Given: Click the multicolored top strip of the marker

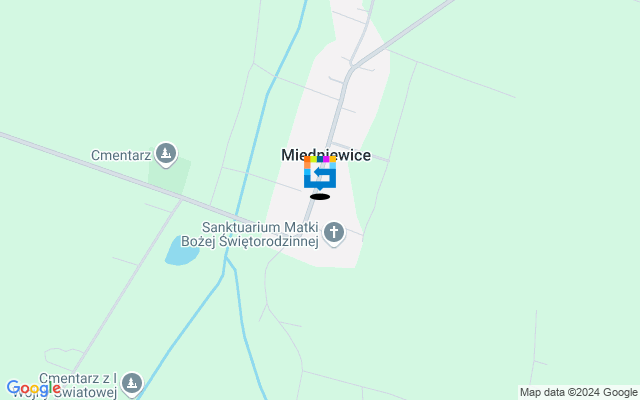Looking at the screenshot, I should (320, 159).
